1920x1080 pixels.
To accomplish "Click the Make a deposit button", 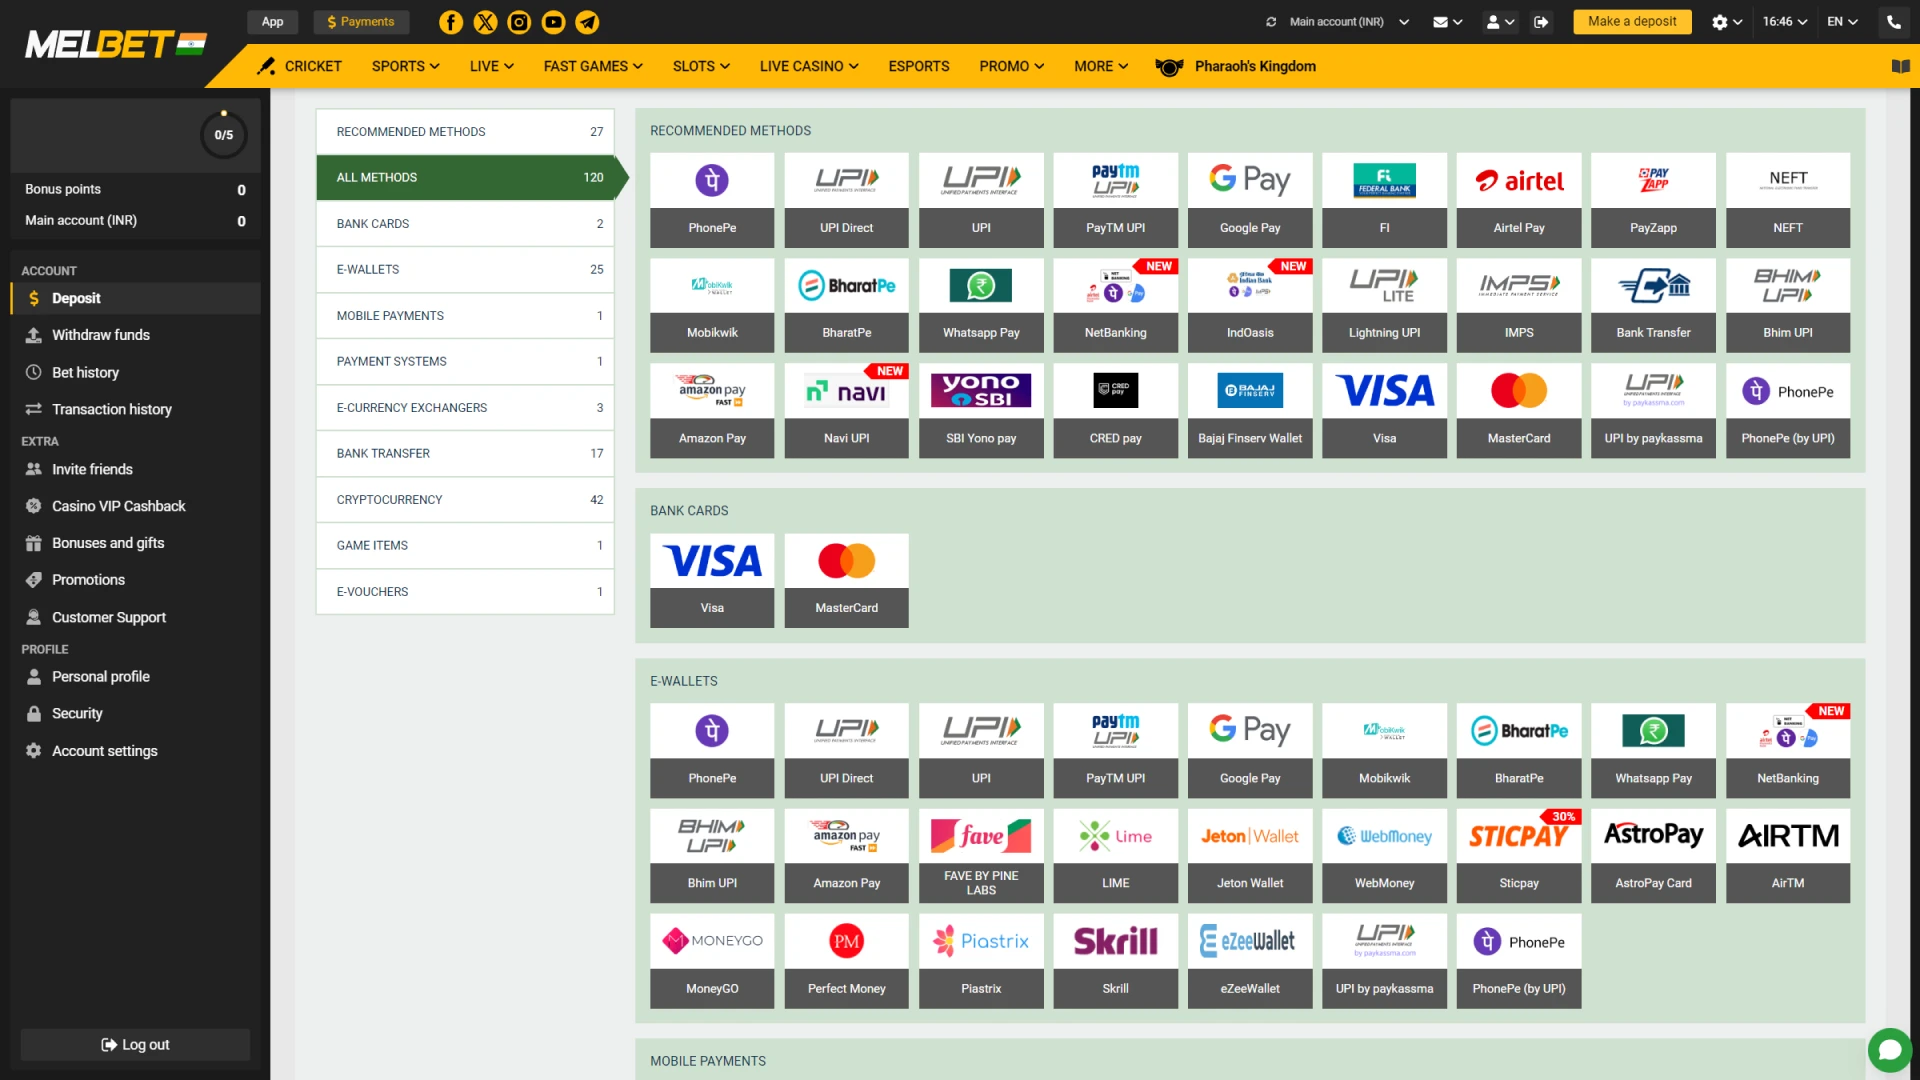I will click(x=1630, y=21).
